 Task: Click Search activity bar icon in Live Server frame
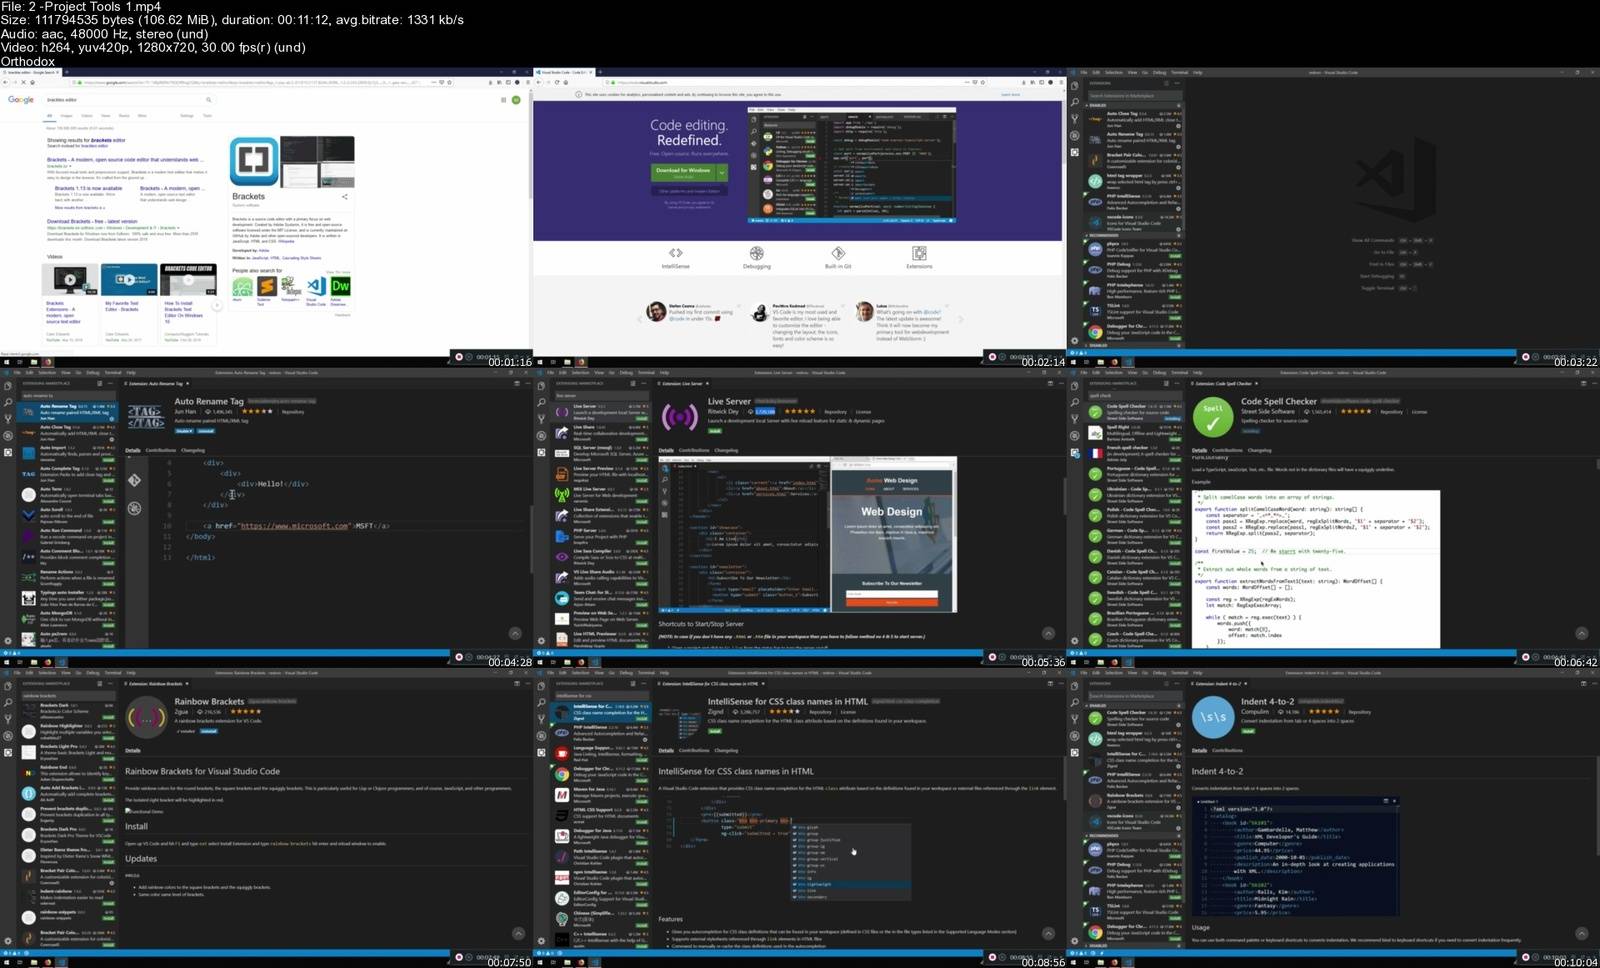pyautogui.click(x=541, y=402)
